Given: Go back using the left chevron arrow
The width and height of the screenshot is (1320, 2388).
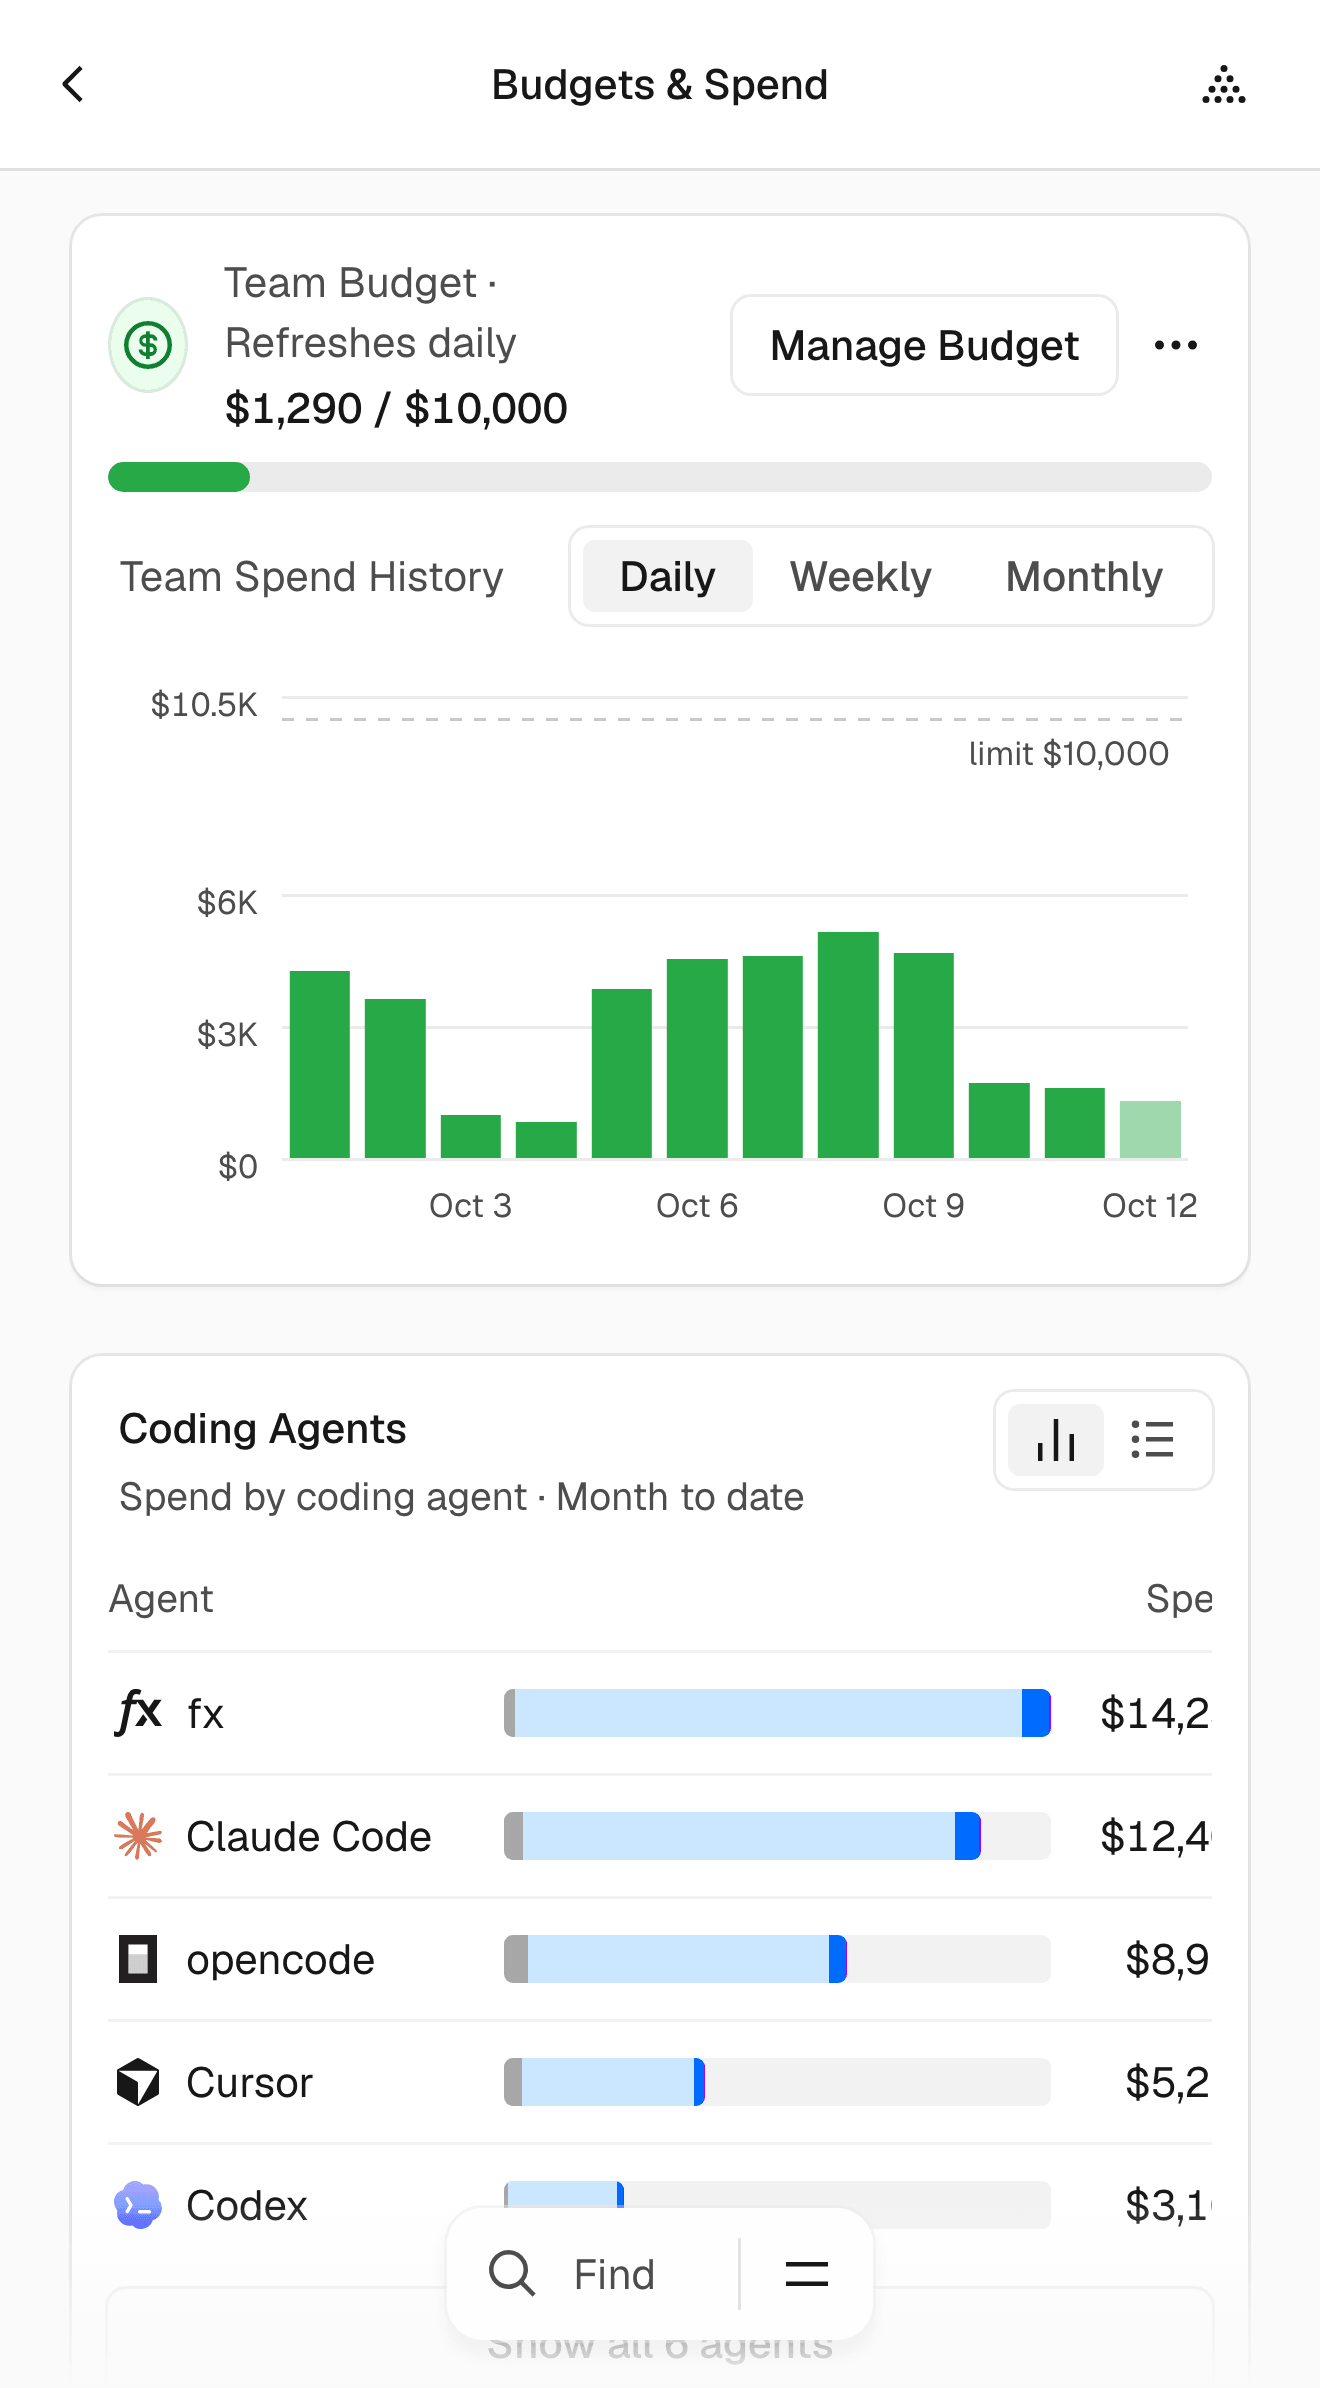Looking at the screenshot, I should click(73, 85).
